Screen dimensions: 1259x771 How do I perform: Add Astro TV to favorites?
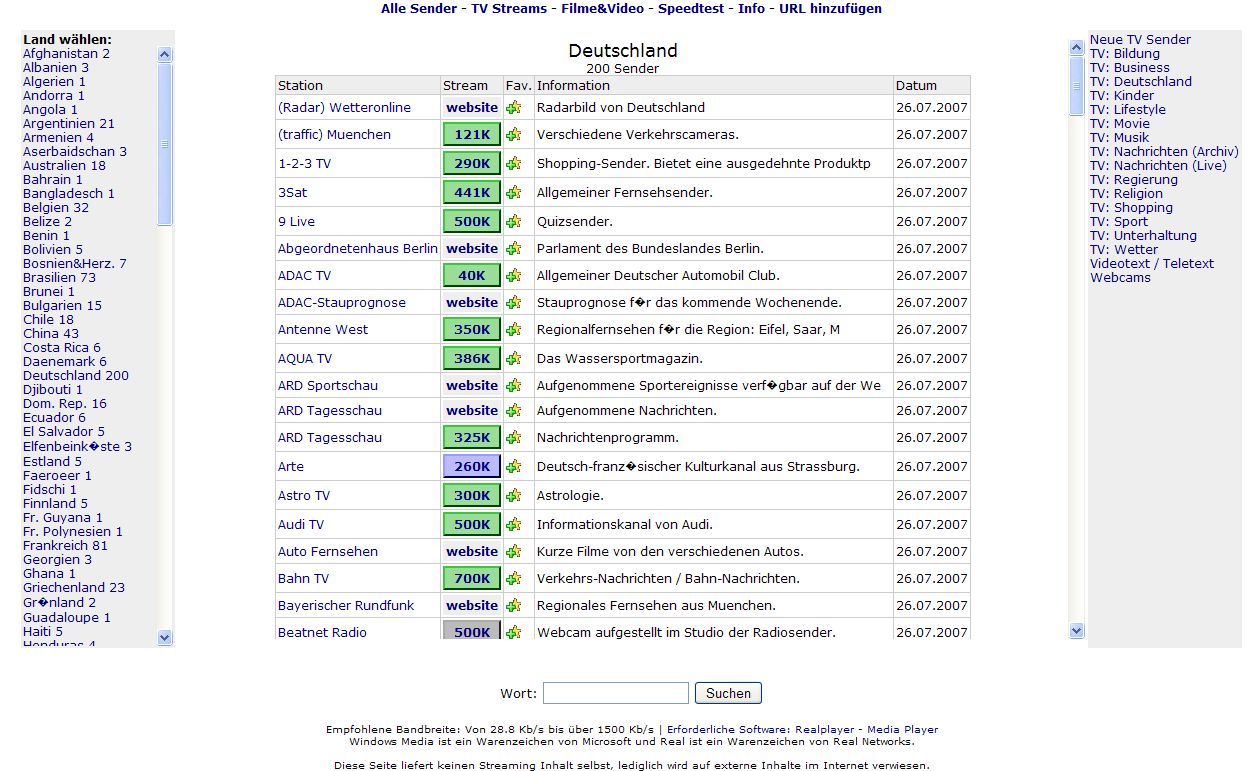pyautogui.click(x=514, y=496)
